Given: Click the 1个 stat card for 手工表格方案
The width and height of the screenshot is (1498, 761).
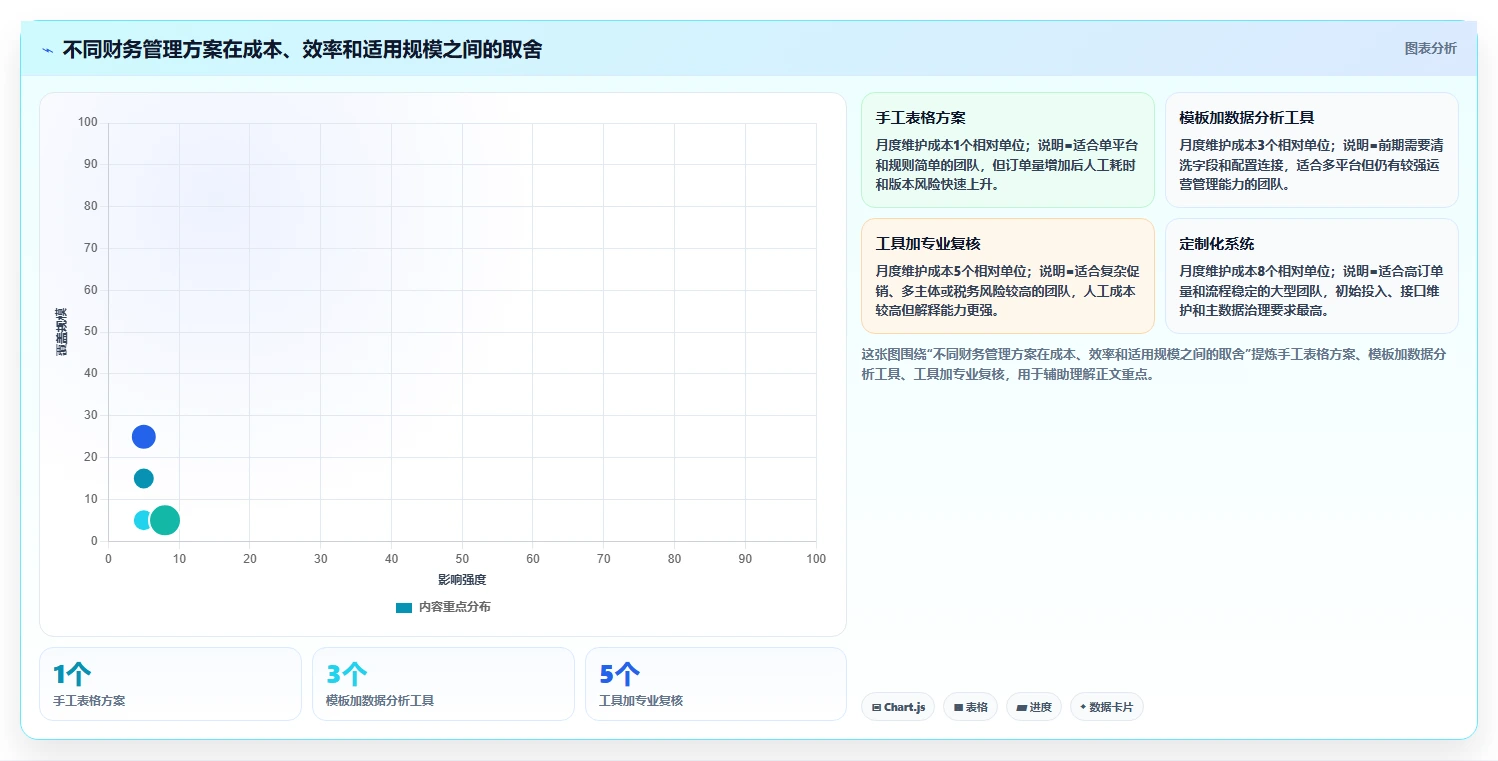Looking at the screenshot, I should click(170, 684).
